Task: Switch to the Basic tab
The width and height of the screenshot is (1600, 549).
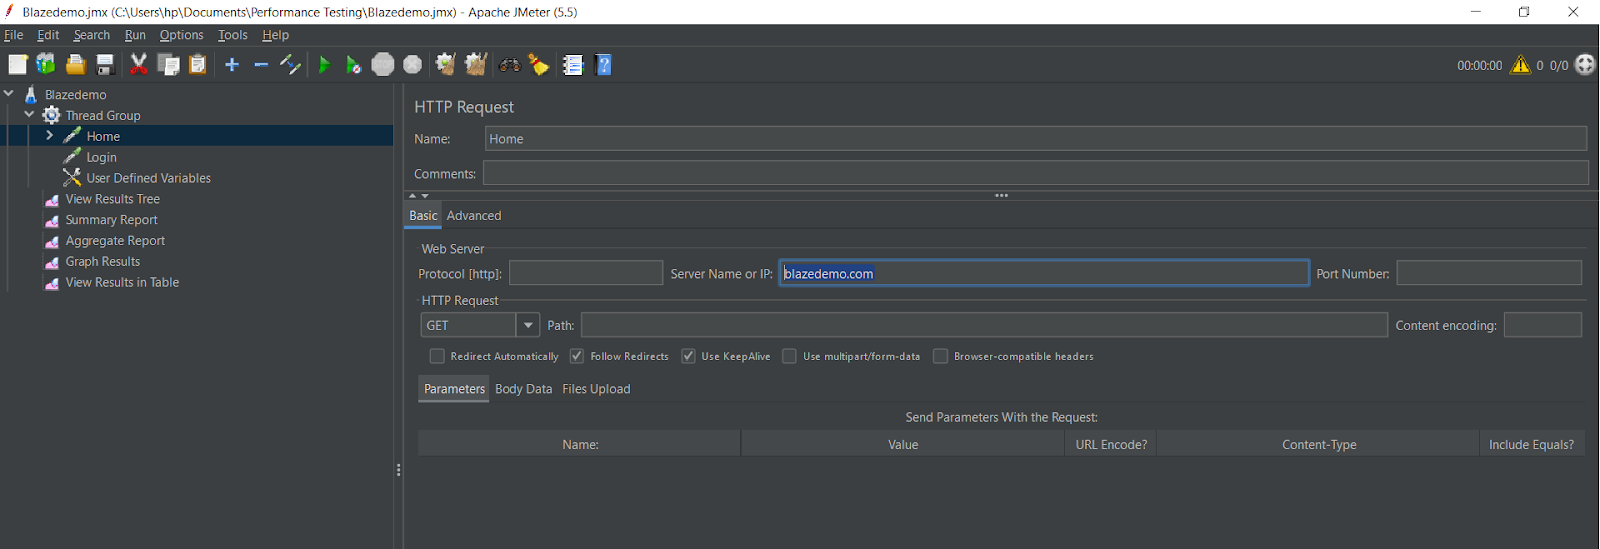Action: pos(423,216)
